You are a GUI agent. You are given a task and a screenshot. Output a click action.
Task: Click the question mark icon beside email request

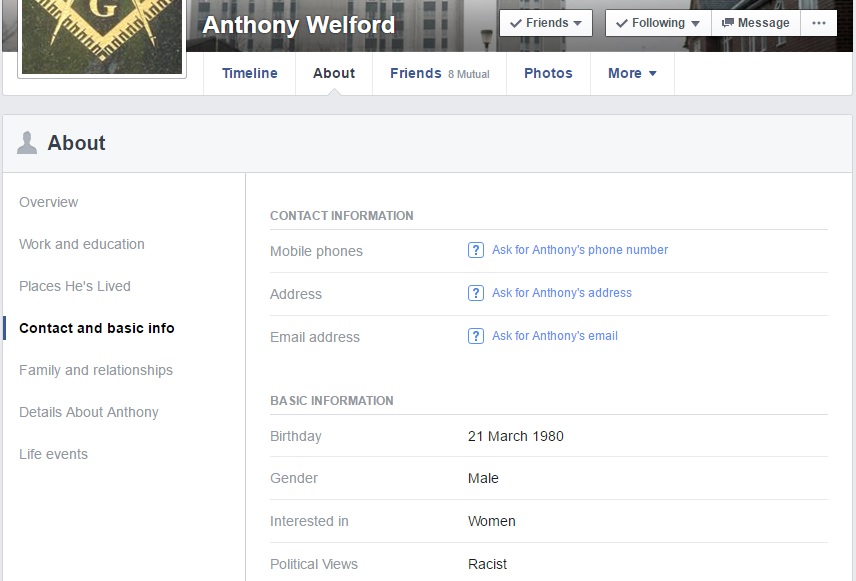[476, 336]
